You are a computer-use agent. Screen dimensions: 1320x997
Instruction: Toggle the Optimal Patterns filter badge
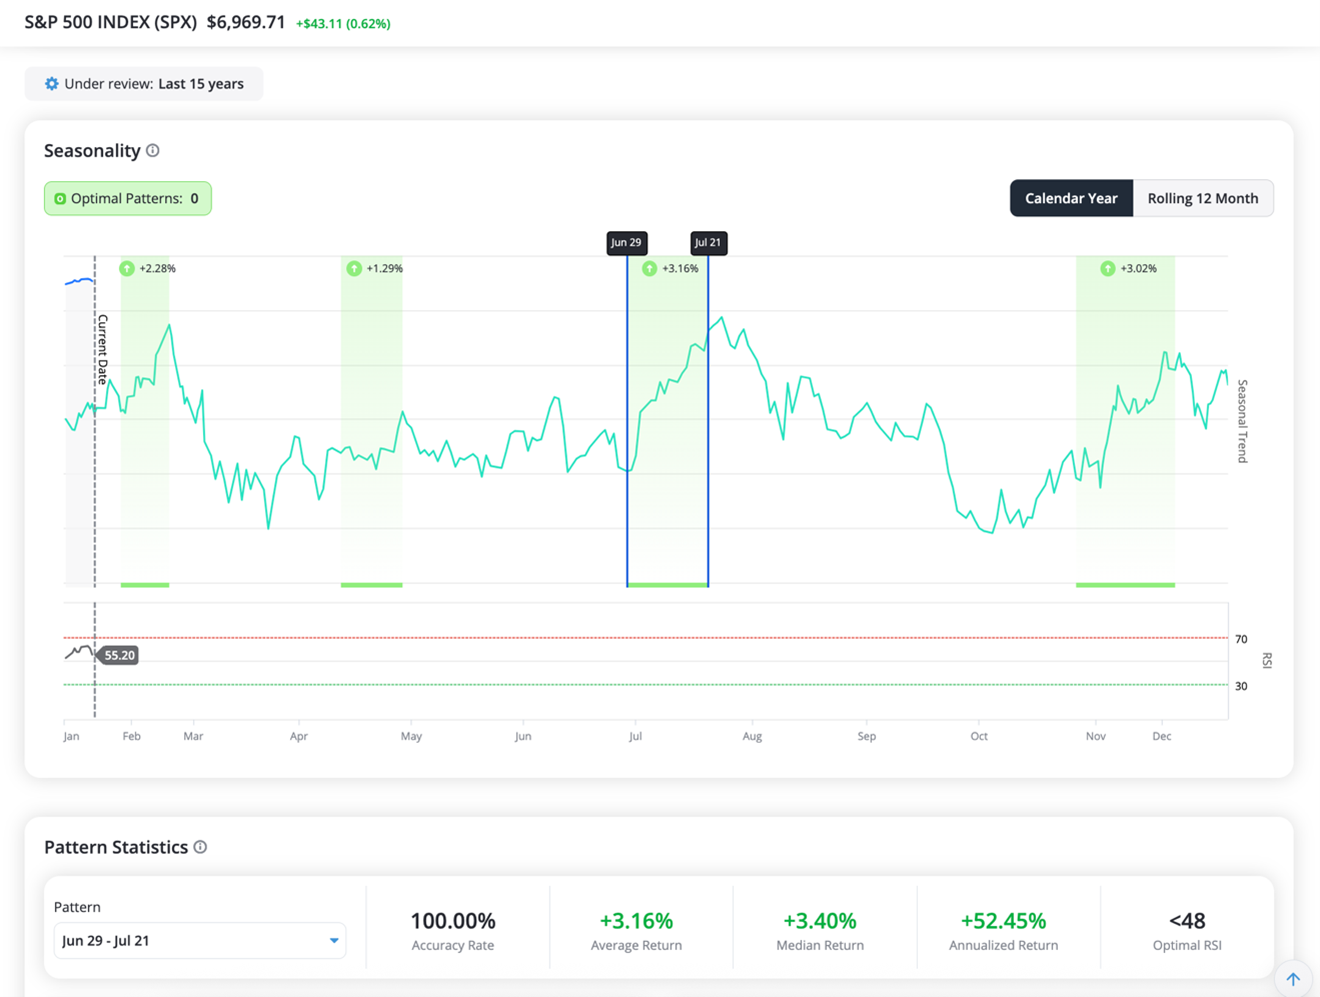[128, 198]
